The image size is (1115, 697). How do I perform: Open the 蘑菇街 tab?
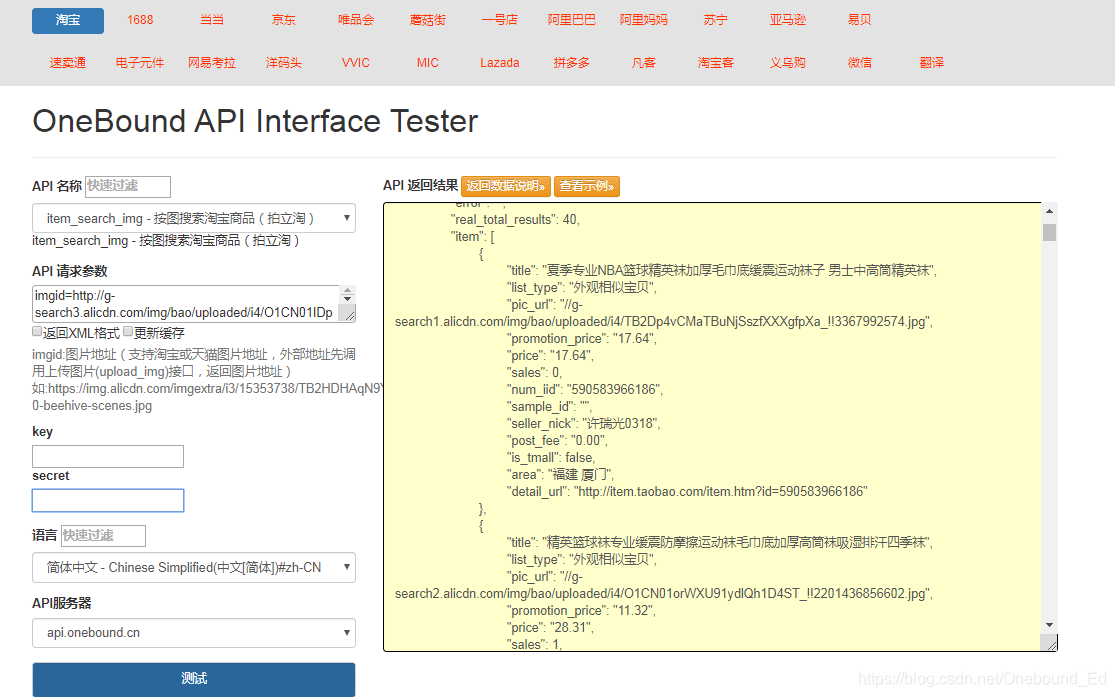pos(427,21)
